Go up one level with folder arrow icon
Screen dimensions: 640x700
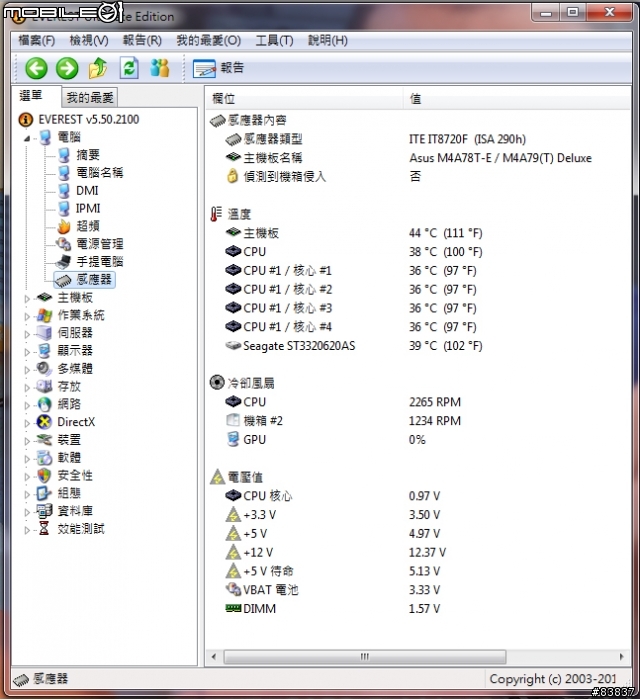(98, 68)
